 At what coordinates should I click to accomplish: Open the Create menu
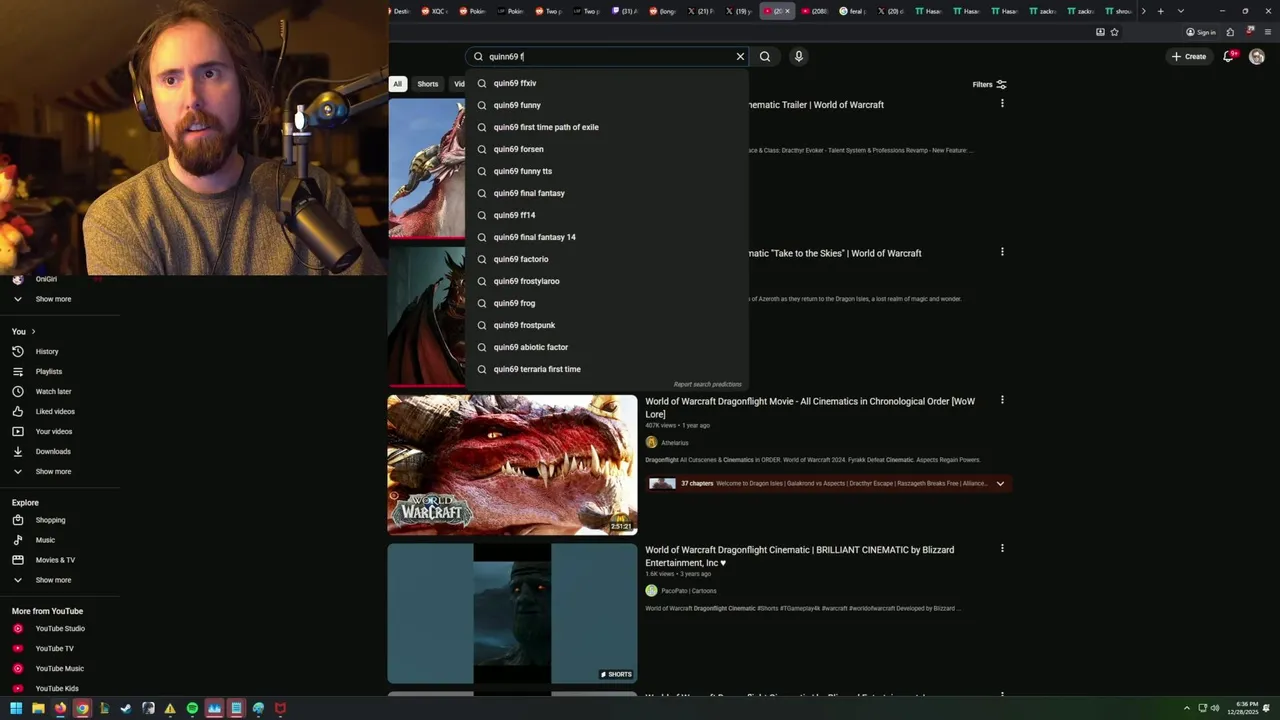point(1189,57)
